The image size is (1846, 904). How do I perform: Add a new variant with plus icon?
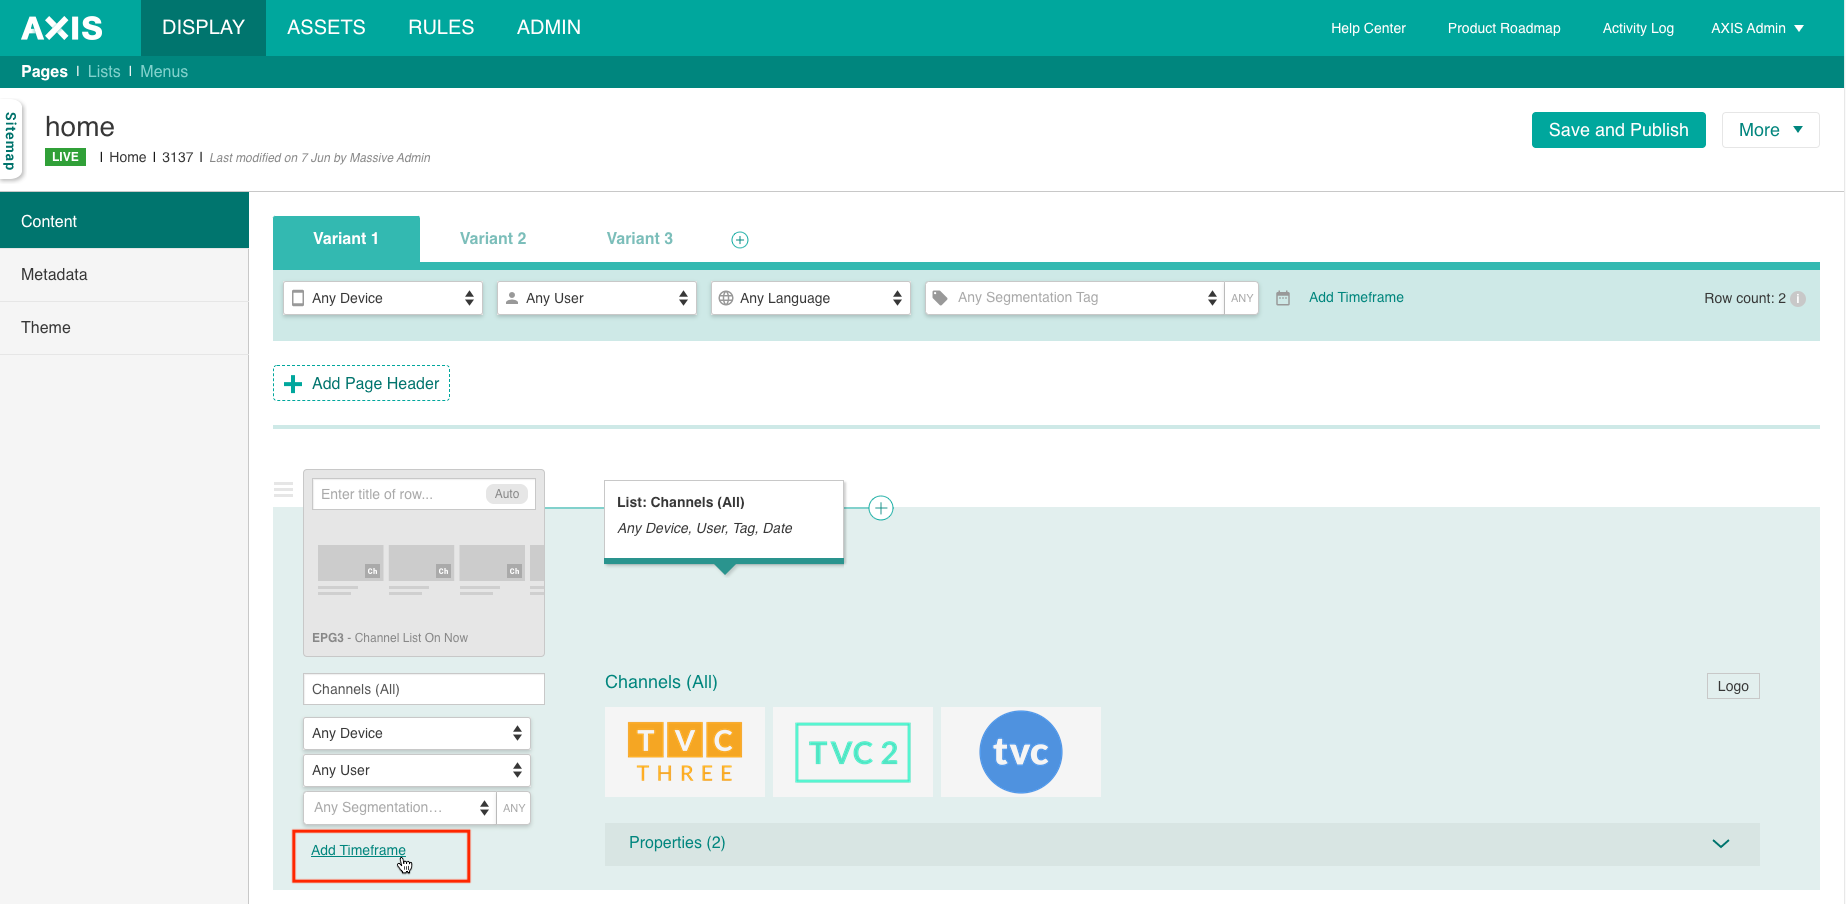740,240
